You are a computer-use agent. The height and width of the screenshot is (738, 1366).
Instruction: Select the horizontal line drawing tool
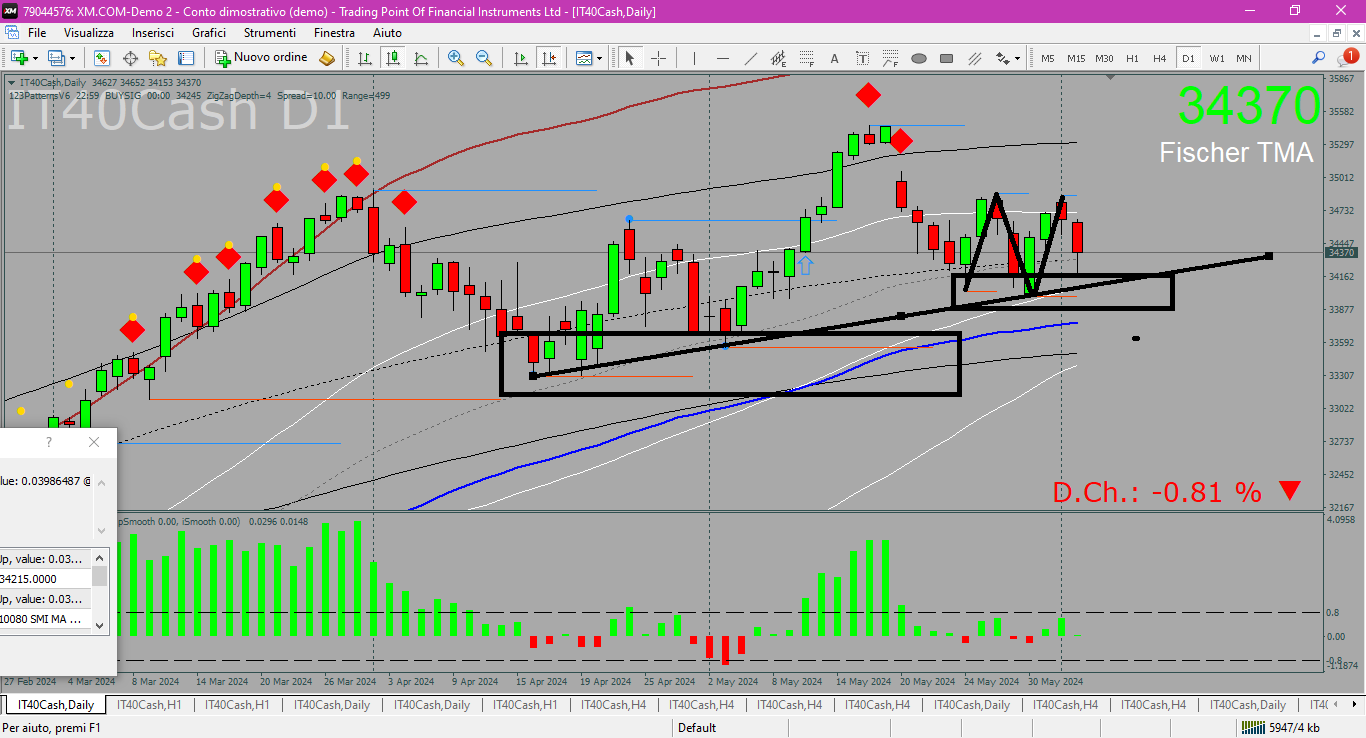722,58
